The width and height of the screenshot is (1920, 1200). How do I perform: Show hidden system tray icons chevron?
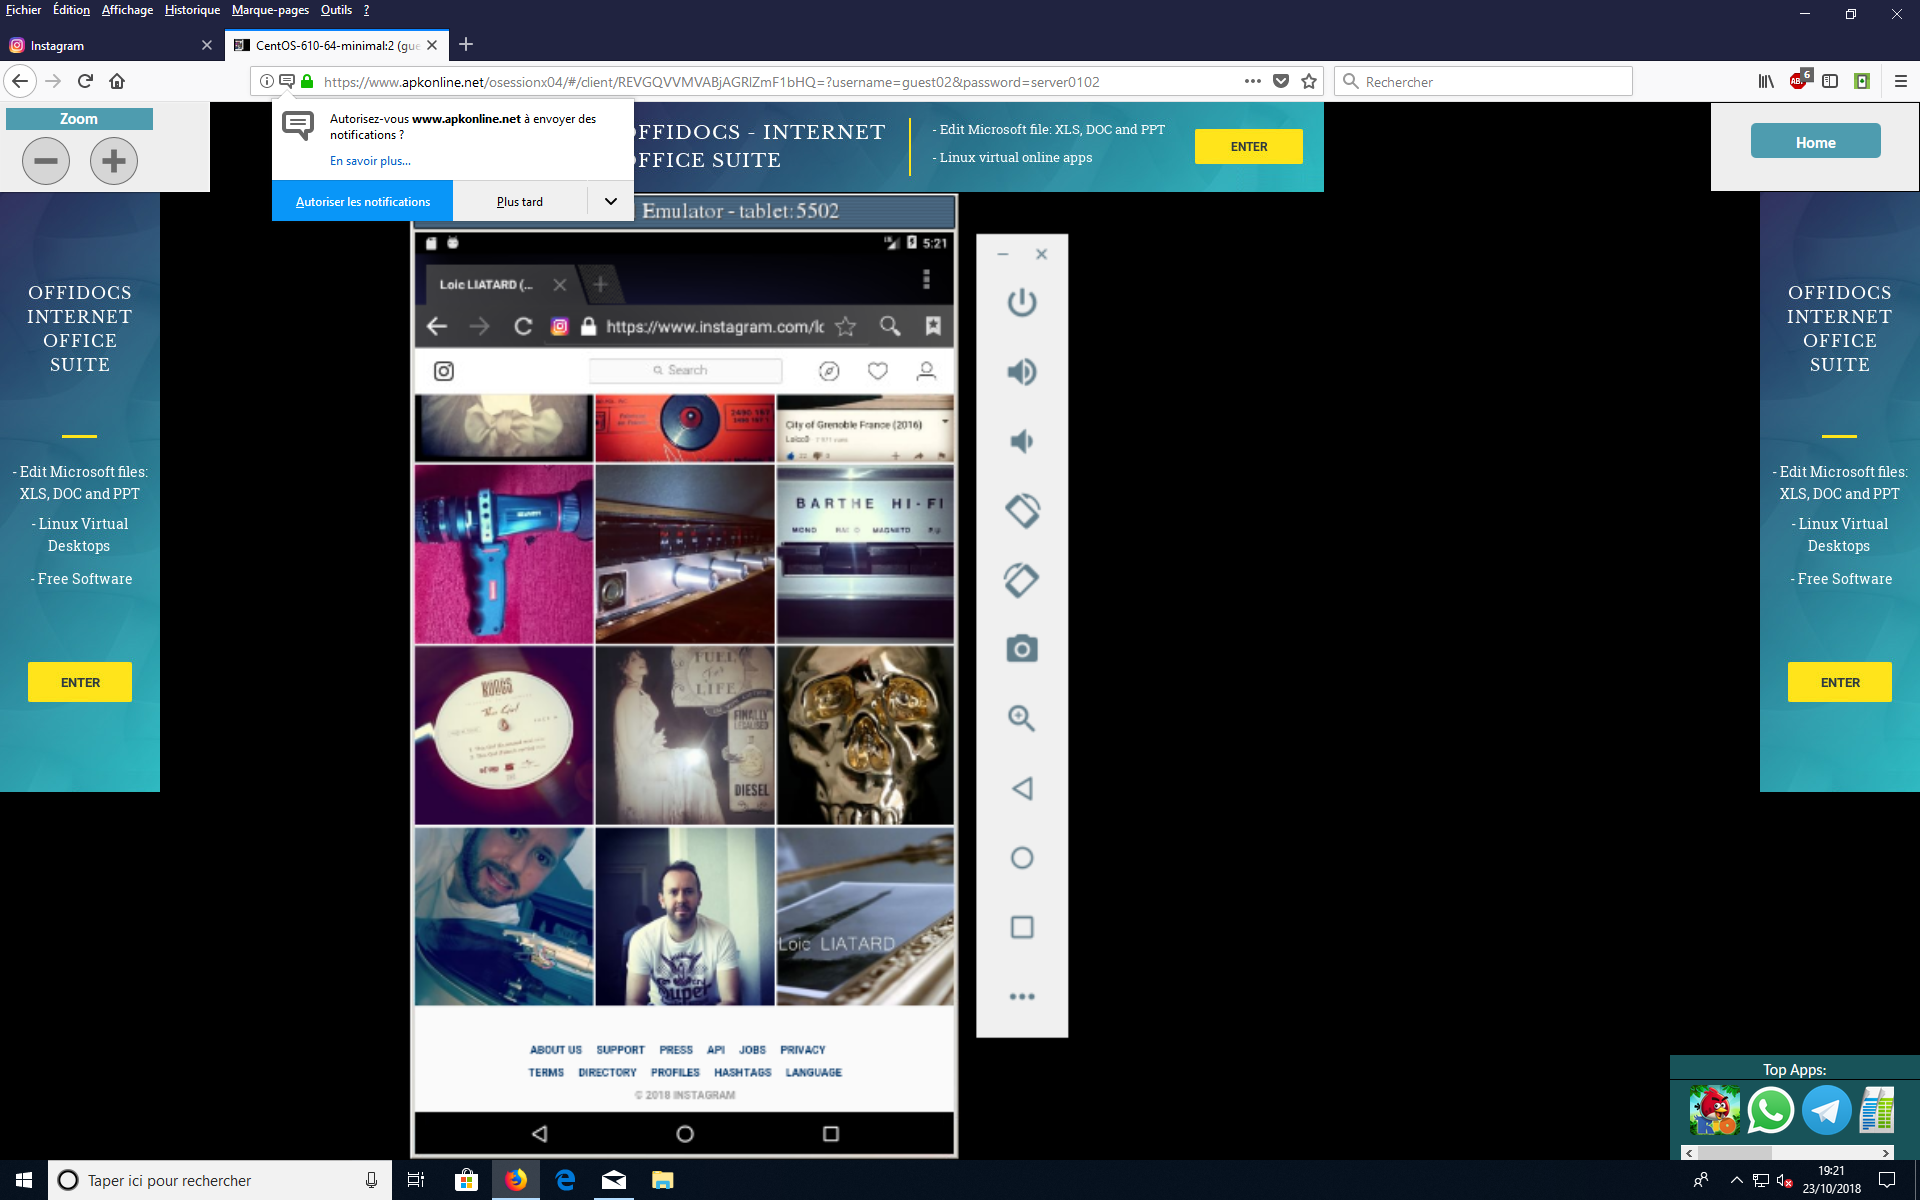[x=1736, y=1180]
